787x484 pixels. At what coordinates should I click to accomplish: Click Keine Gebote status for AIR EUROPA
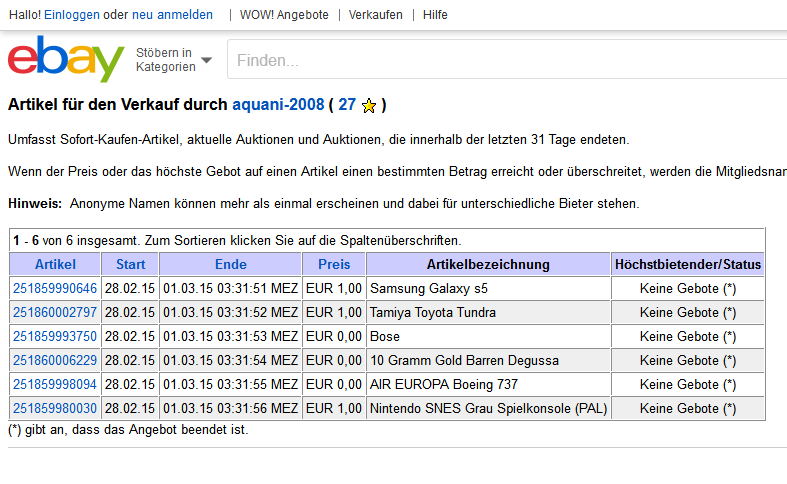pos(688,385)
